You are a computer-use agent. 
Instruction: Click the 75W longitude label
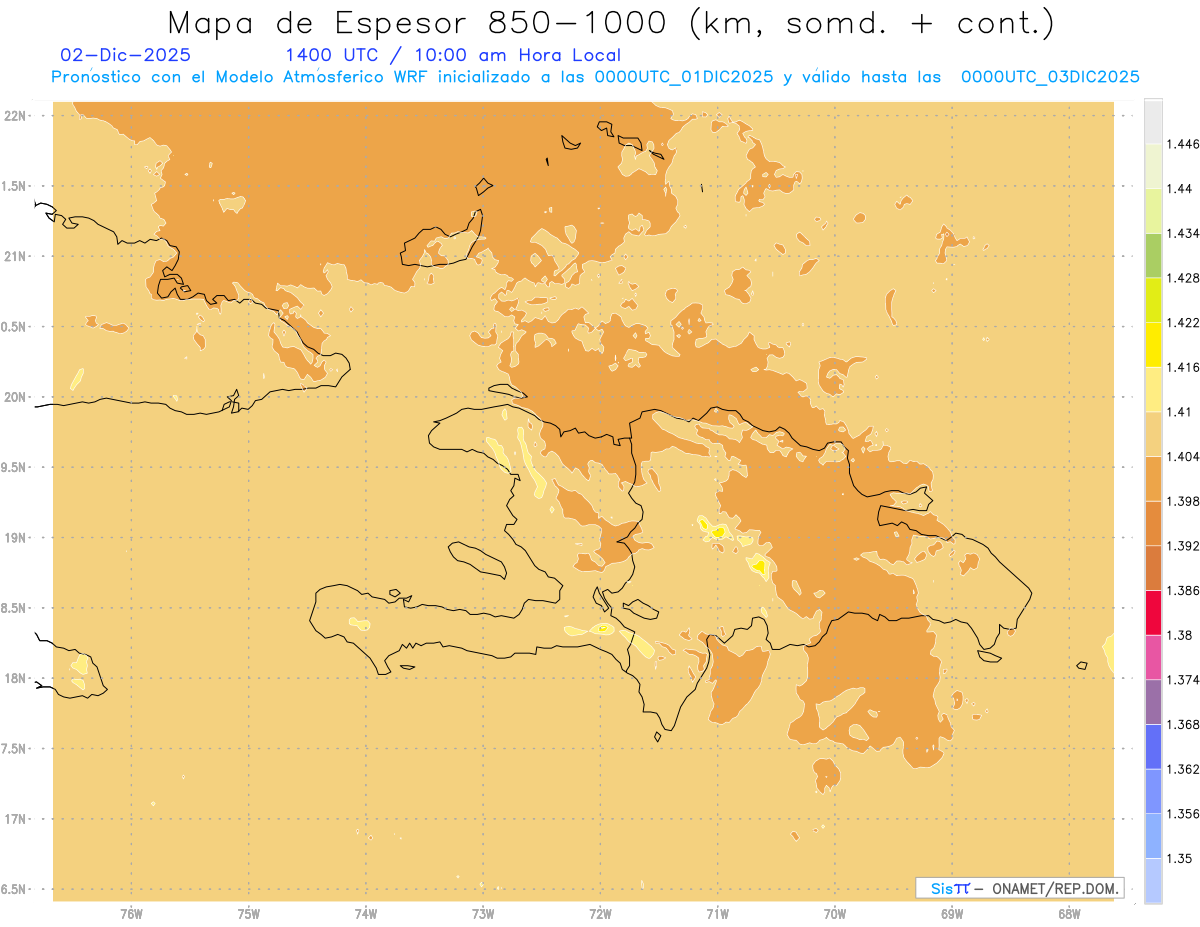(249, 913)
